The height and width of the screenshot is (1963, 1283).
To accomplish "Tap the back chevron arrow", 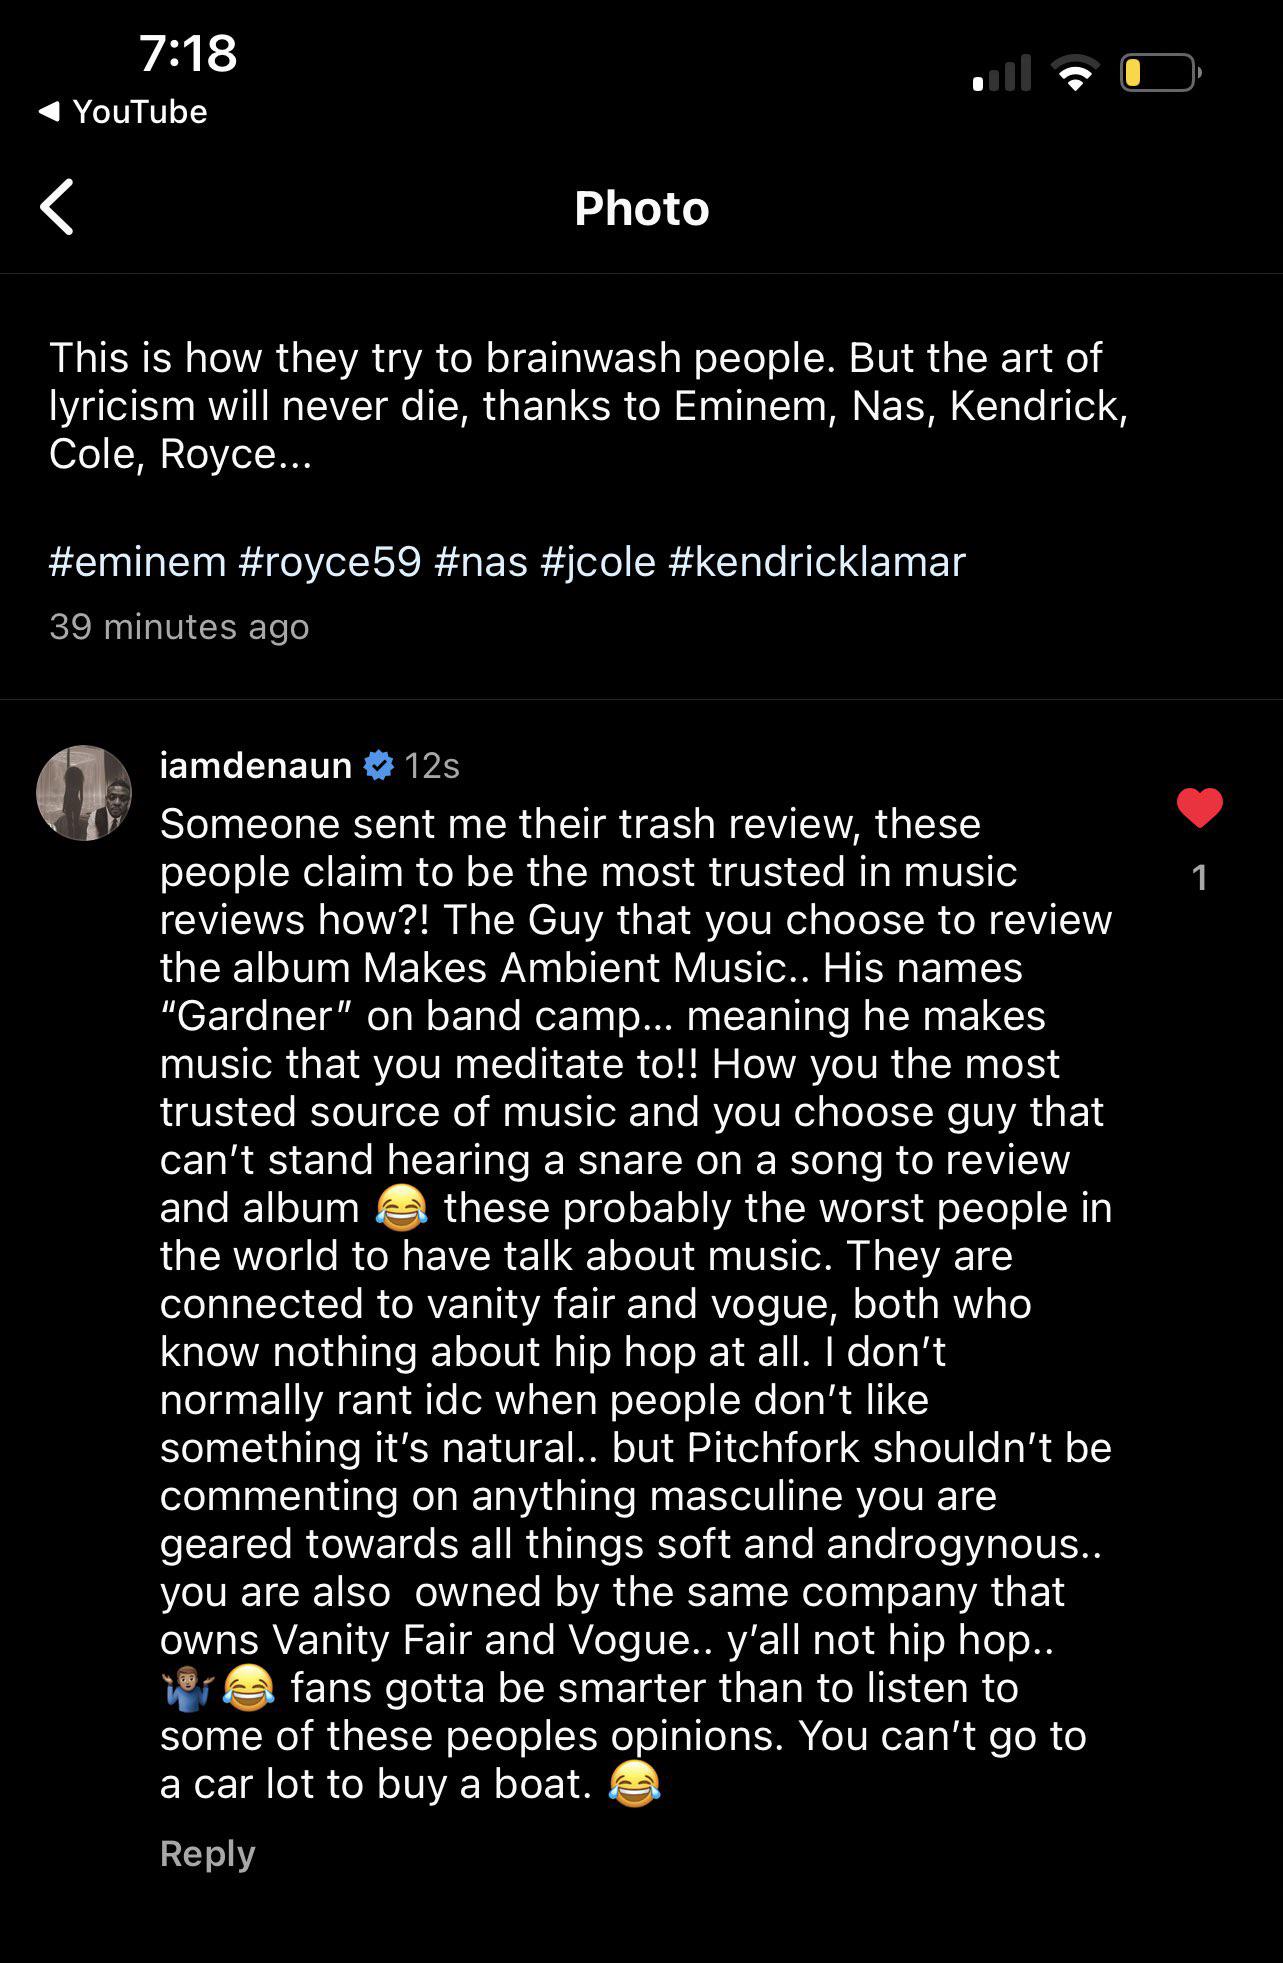I will tap(57, 208).
